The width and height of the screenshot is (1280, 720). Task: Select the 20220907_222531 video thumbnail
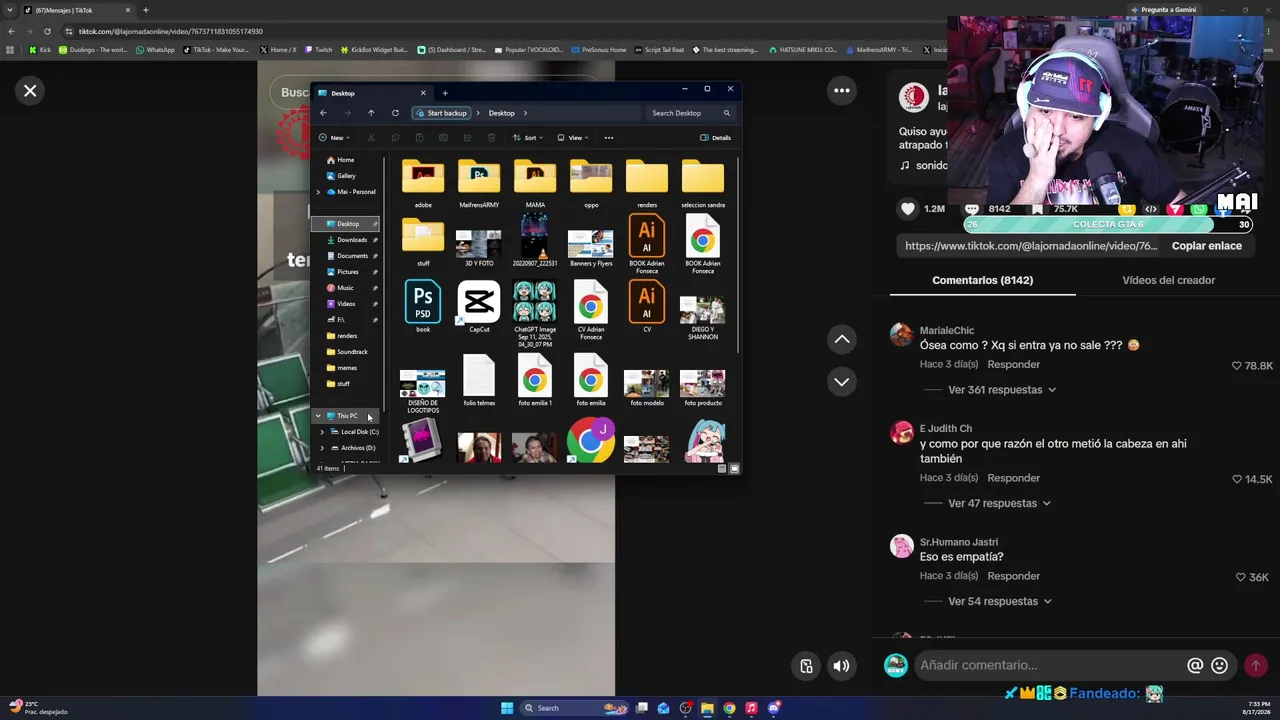[x=535, y=240]
